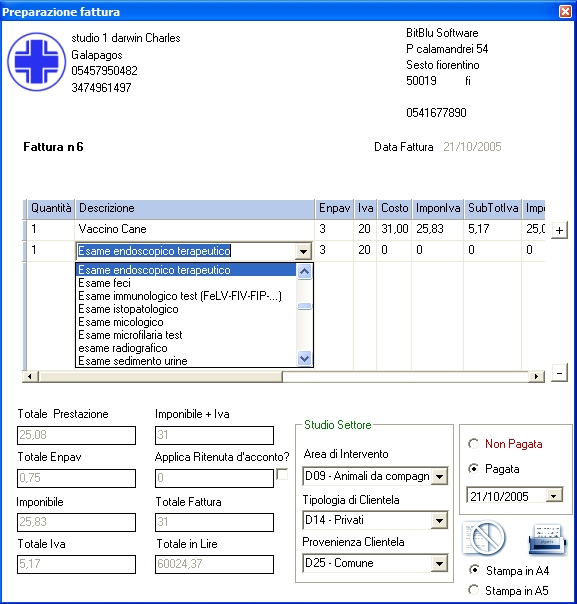Click the quantity cell of Vaccino Cane row
Image resolution: width=577 pixels, height=604 pixels.
[51, 229]
